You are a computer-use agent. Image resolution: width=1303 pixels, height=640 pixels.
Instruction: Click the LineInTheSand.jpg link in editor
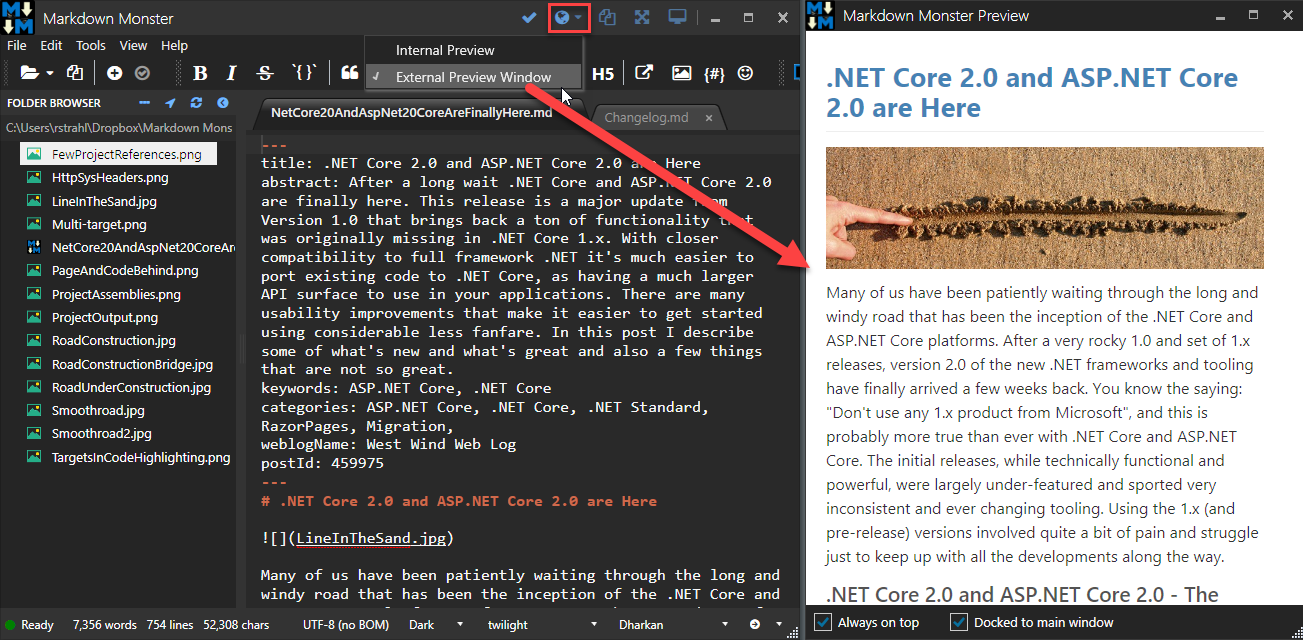pyautogui.click(x=369, y=538)
